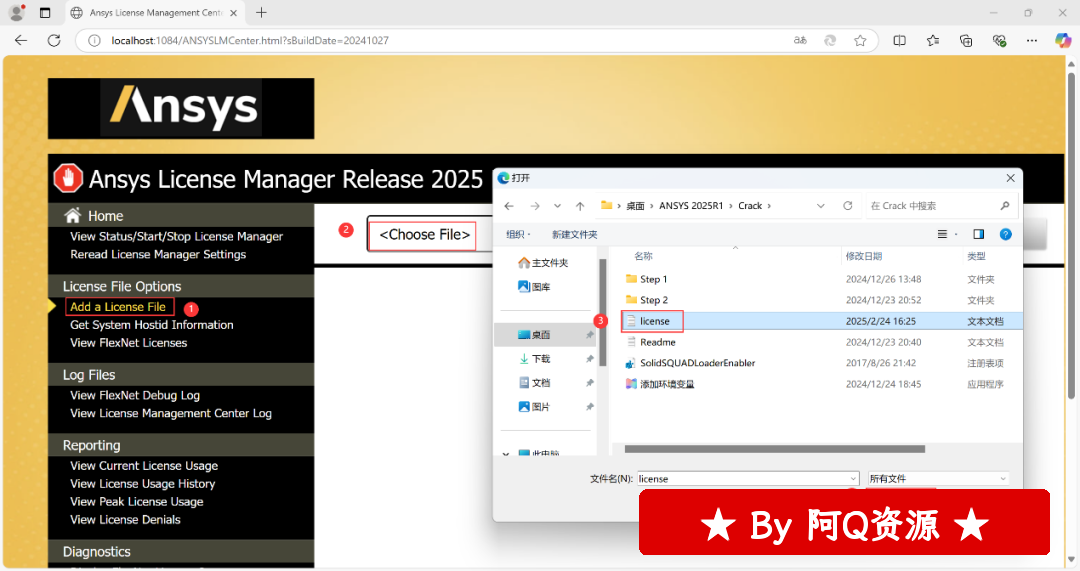
Task: Open View FlexNet Licenses
Action: 128,343
